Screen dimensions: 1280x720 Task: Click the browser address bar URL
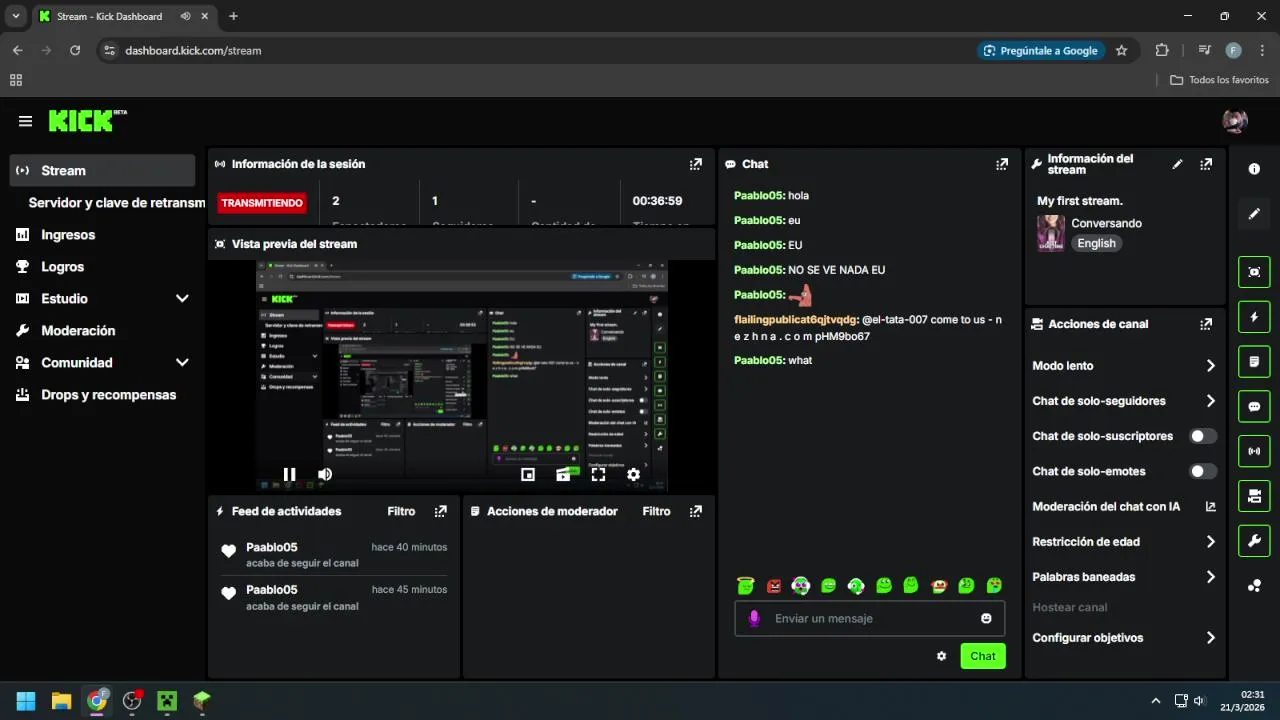(x=193, y=50)
